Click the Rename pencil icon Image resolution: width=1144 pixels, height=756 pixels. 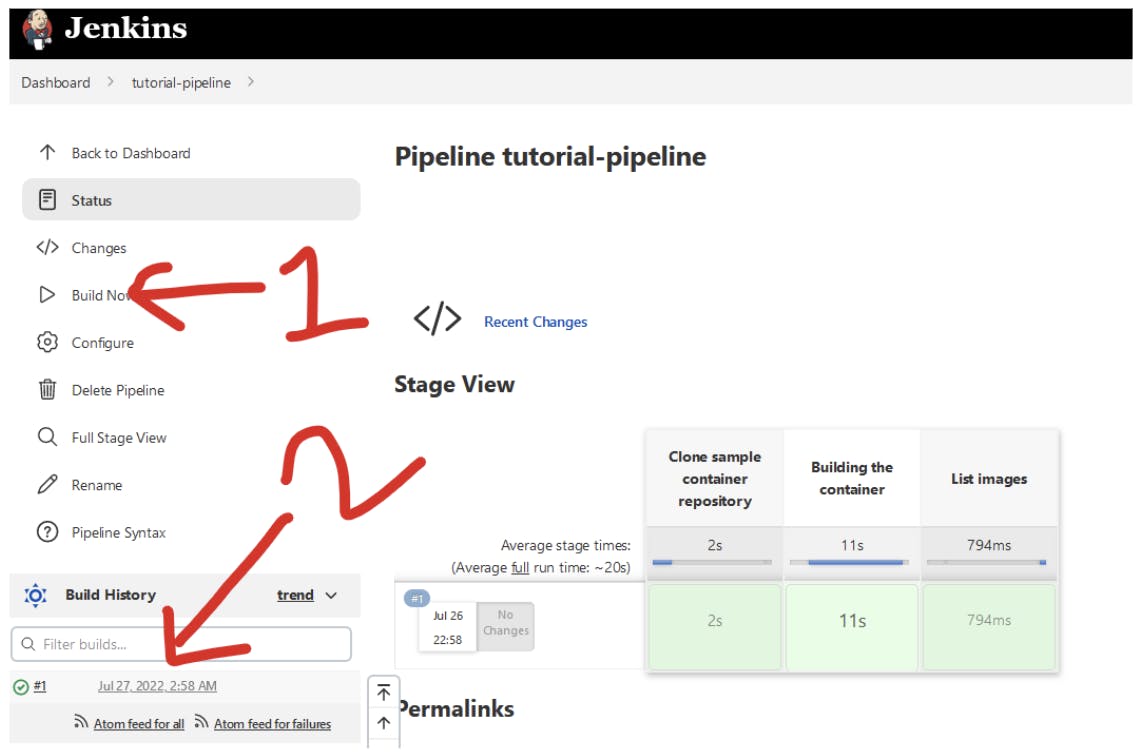click(x=47, y=485)
